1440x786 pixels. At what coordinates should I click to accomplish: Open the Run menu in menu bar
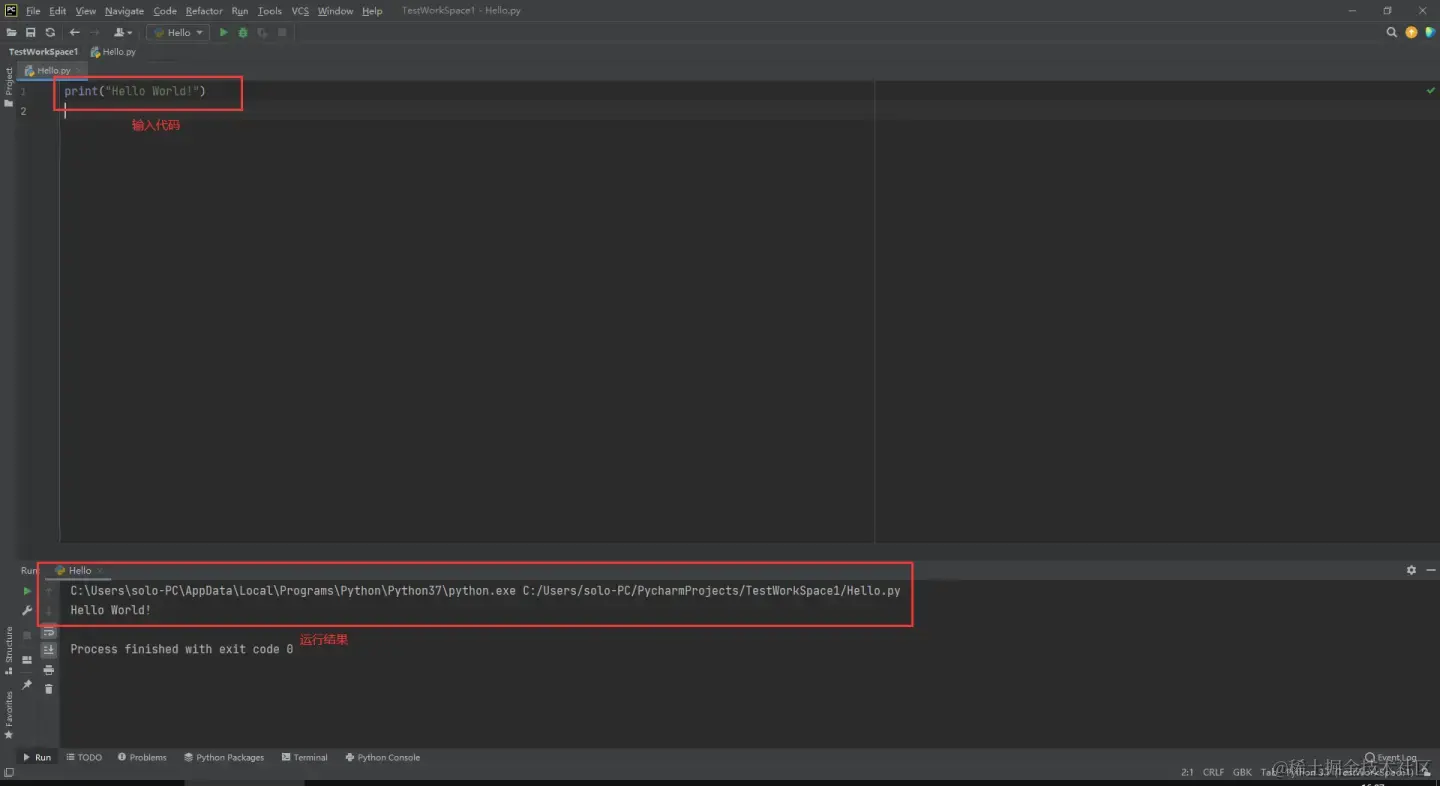[240, 11]
